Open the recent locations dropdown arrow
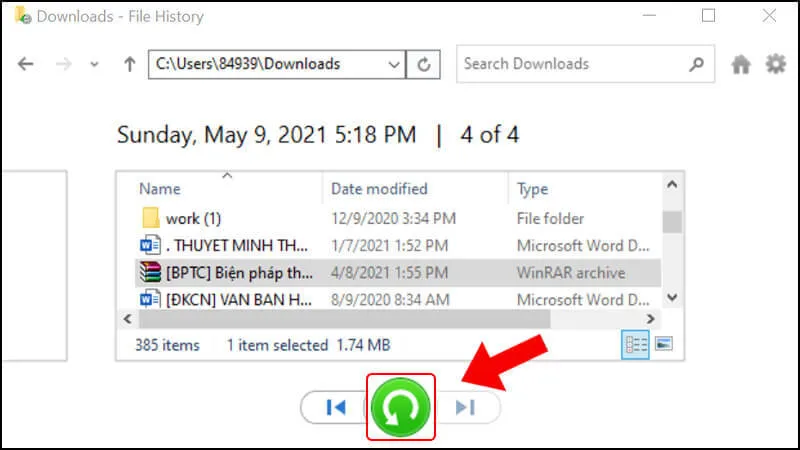Screen dimensions: 800x450 click(94, 65)
